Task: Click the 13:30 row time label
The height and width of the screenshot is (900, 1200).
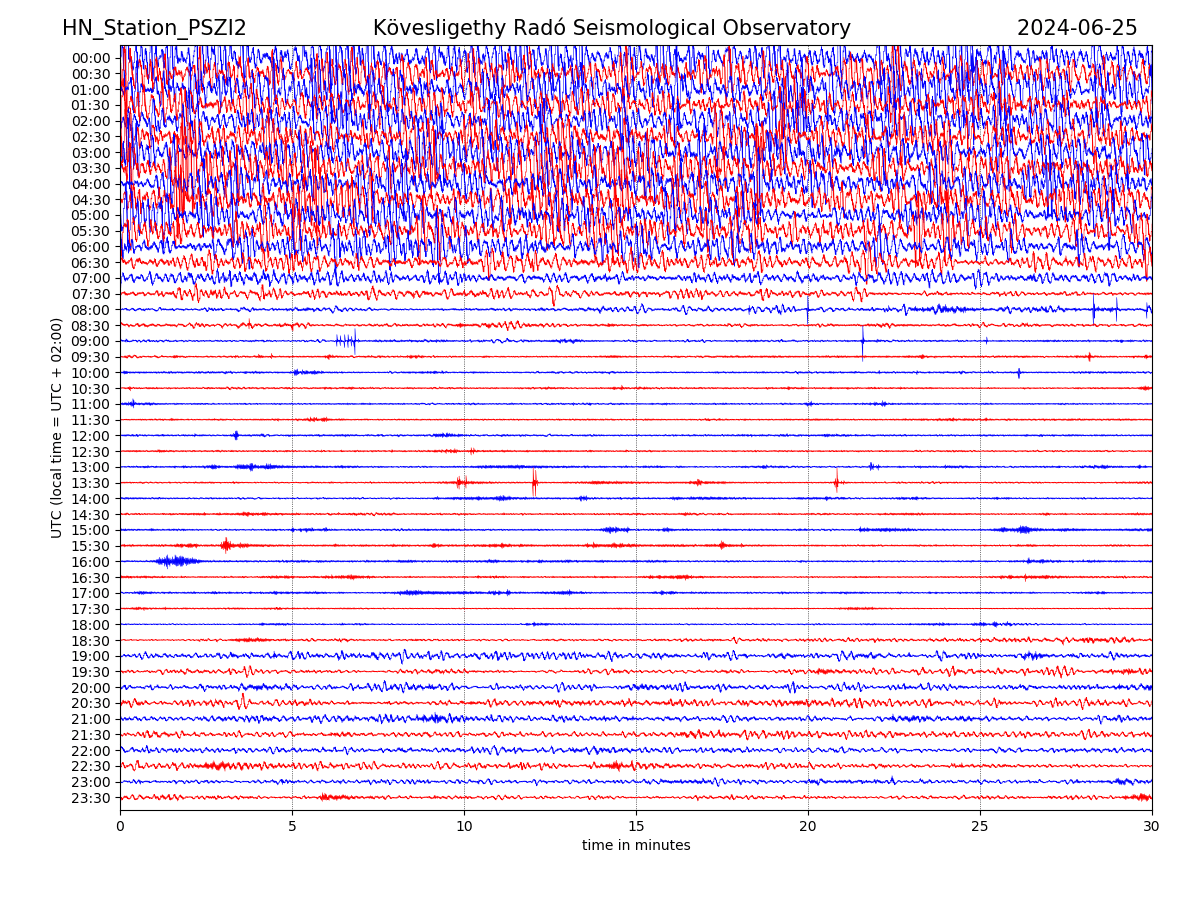Action: (91, 483)
